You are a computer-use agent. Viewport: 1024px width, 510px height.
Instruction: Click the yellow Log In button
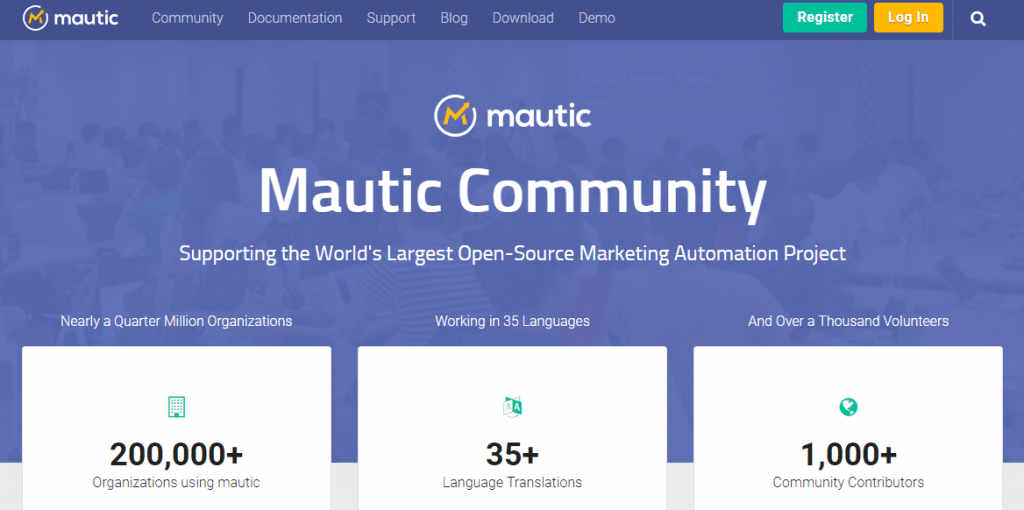(x=908, y=18)
